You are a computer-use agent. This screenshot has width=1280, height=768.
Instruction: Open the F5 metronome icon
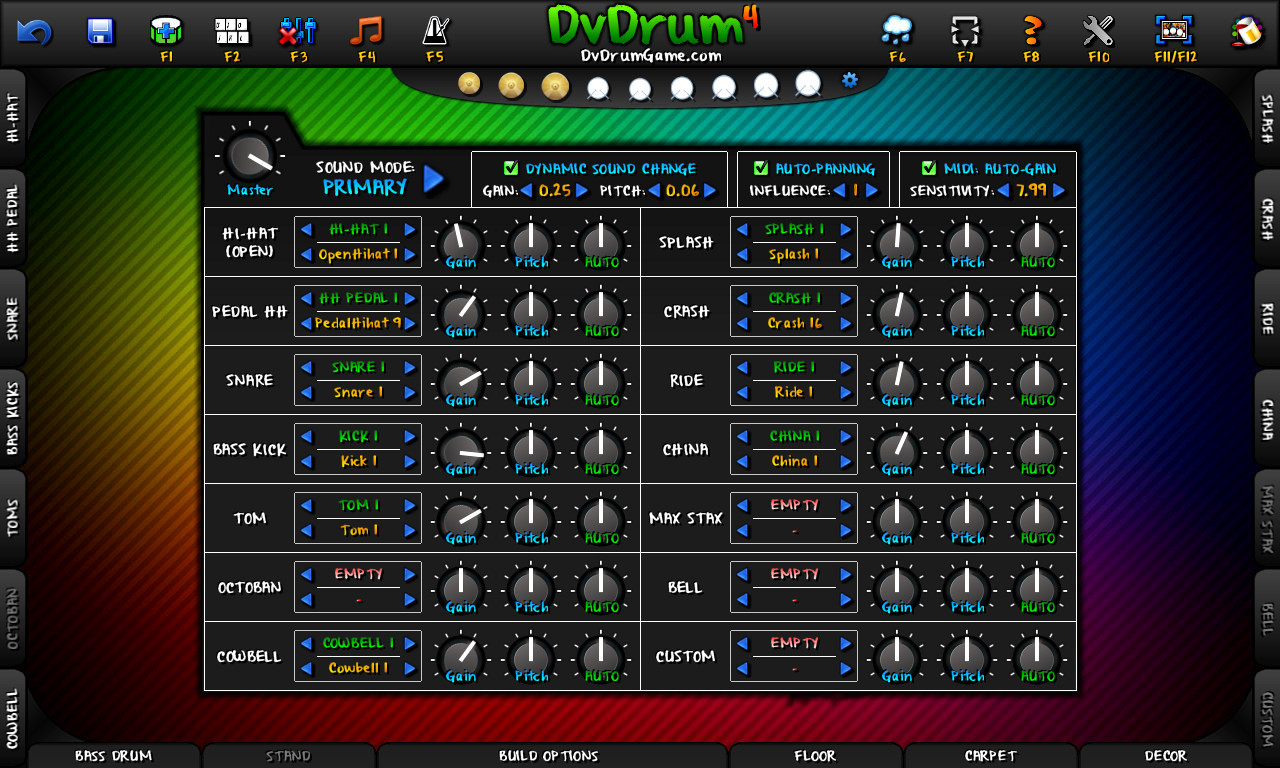coord(434,31)
